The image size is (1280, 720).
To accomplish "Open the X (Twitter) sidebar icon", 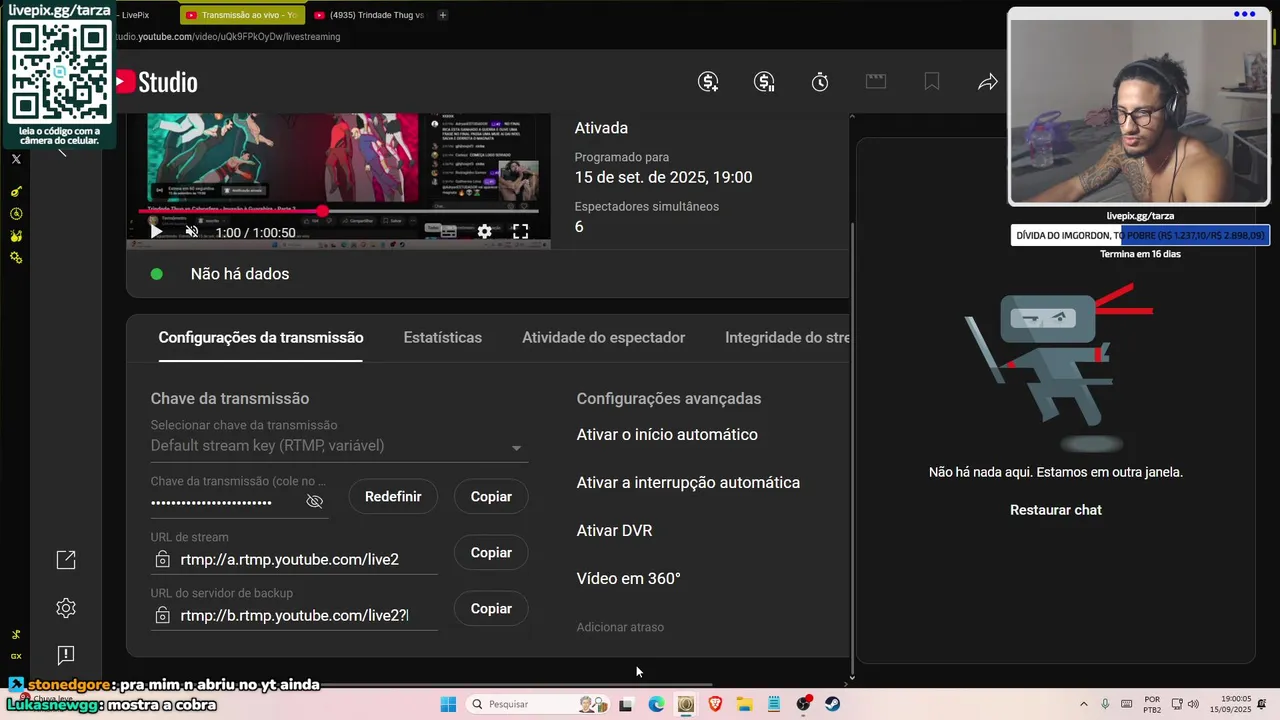I will coord(16,159).
